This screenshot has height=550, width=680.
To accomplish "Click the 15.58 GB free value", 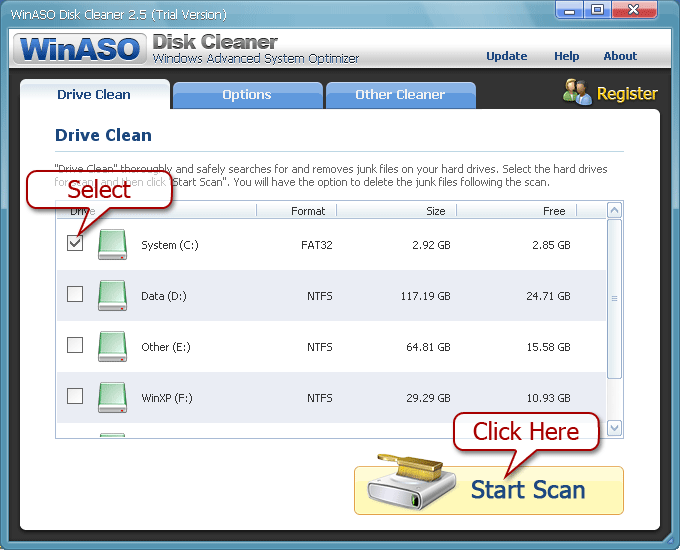I will click(x=548, y=347).
